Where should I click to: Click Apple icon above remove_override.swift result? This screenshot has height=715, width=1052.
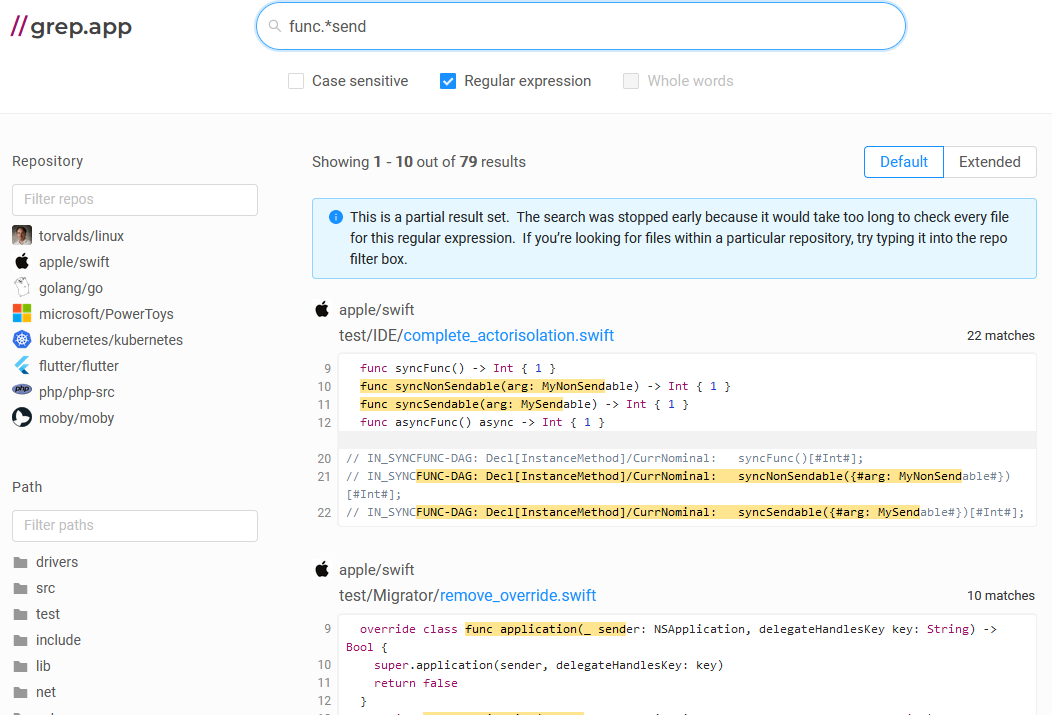pos(322,569)
